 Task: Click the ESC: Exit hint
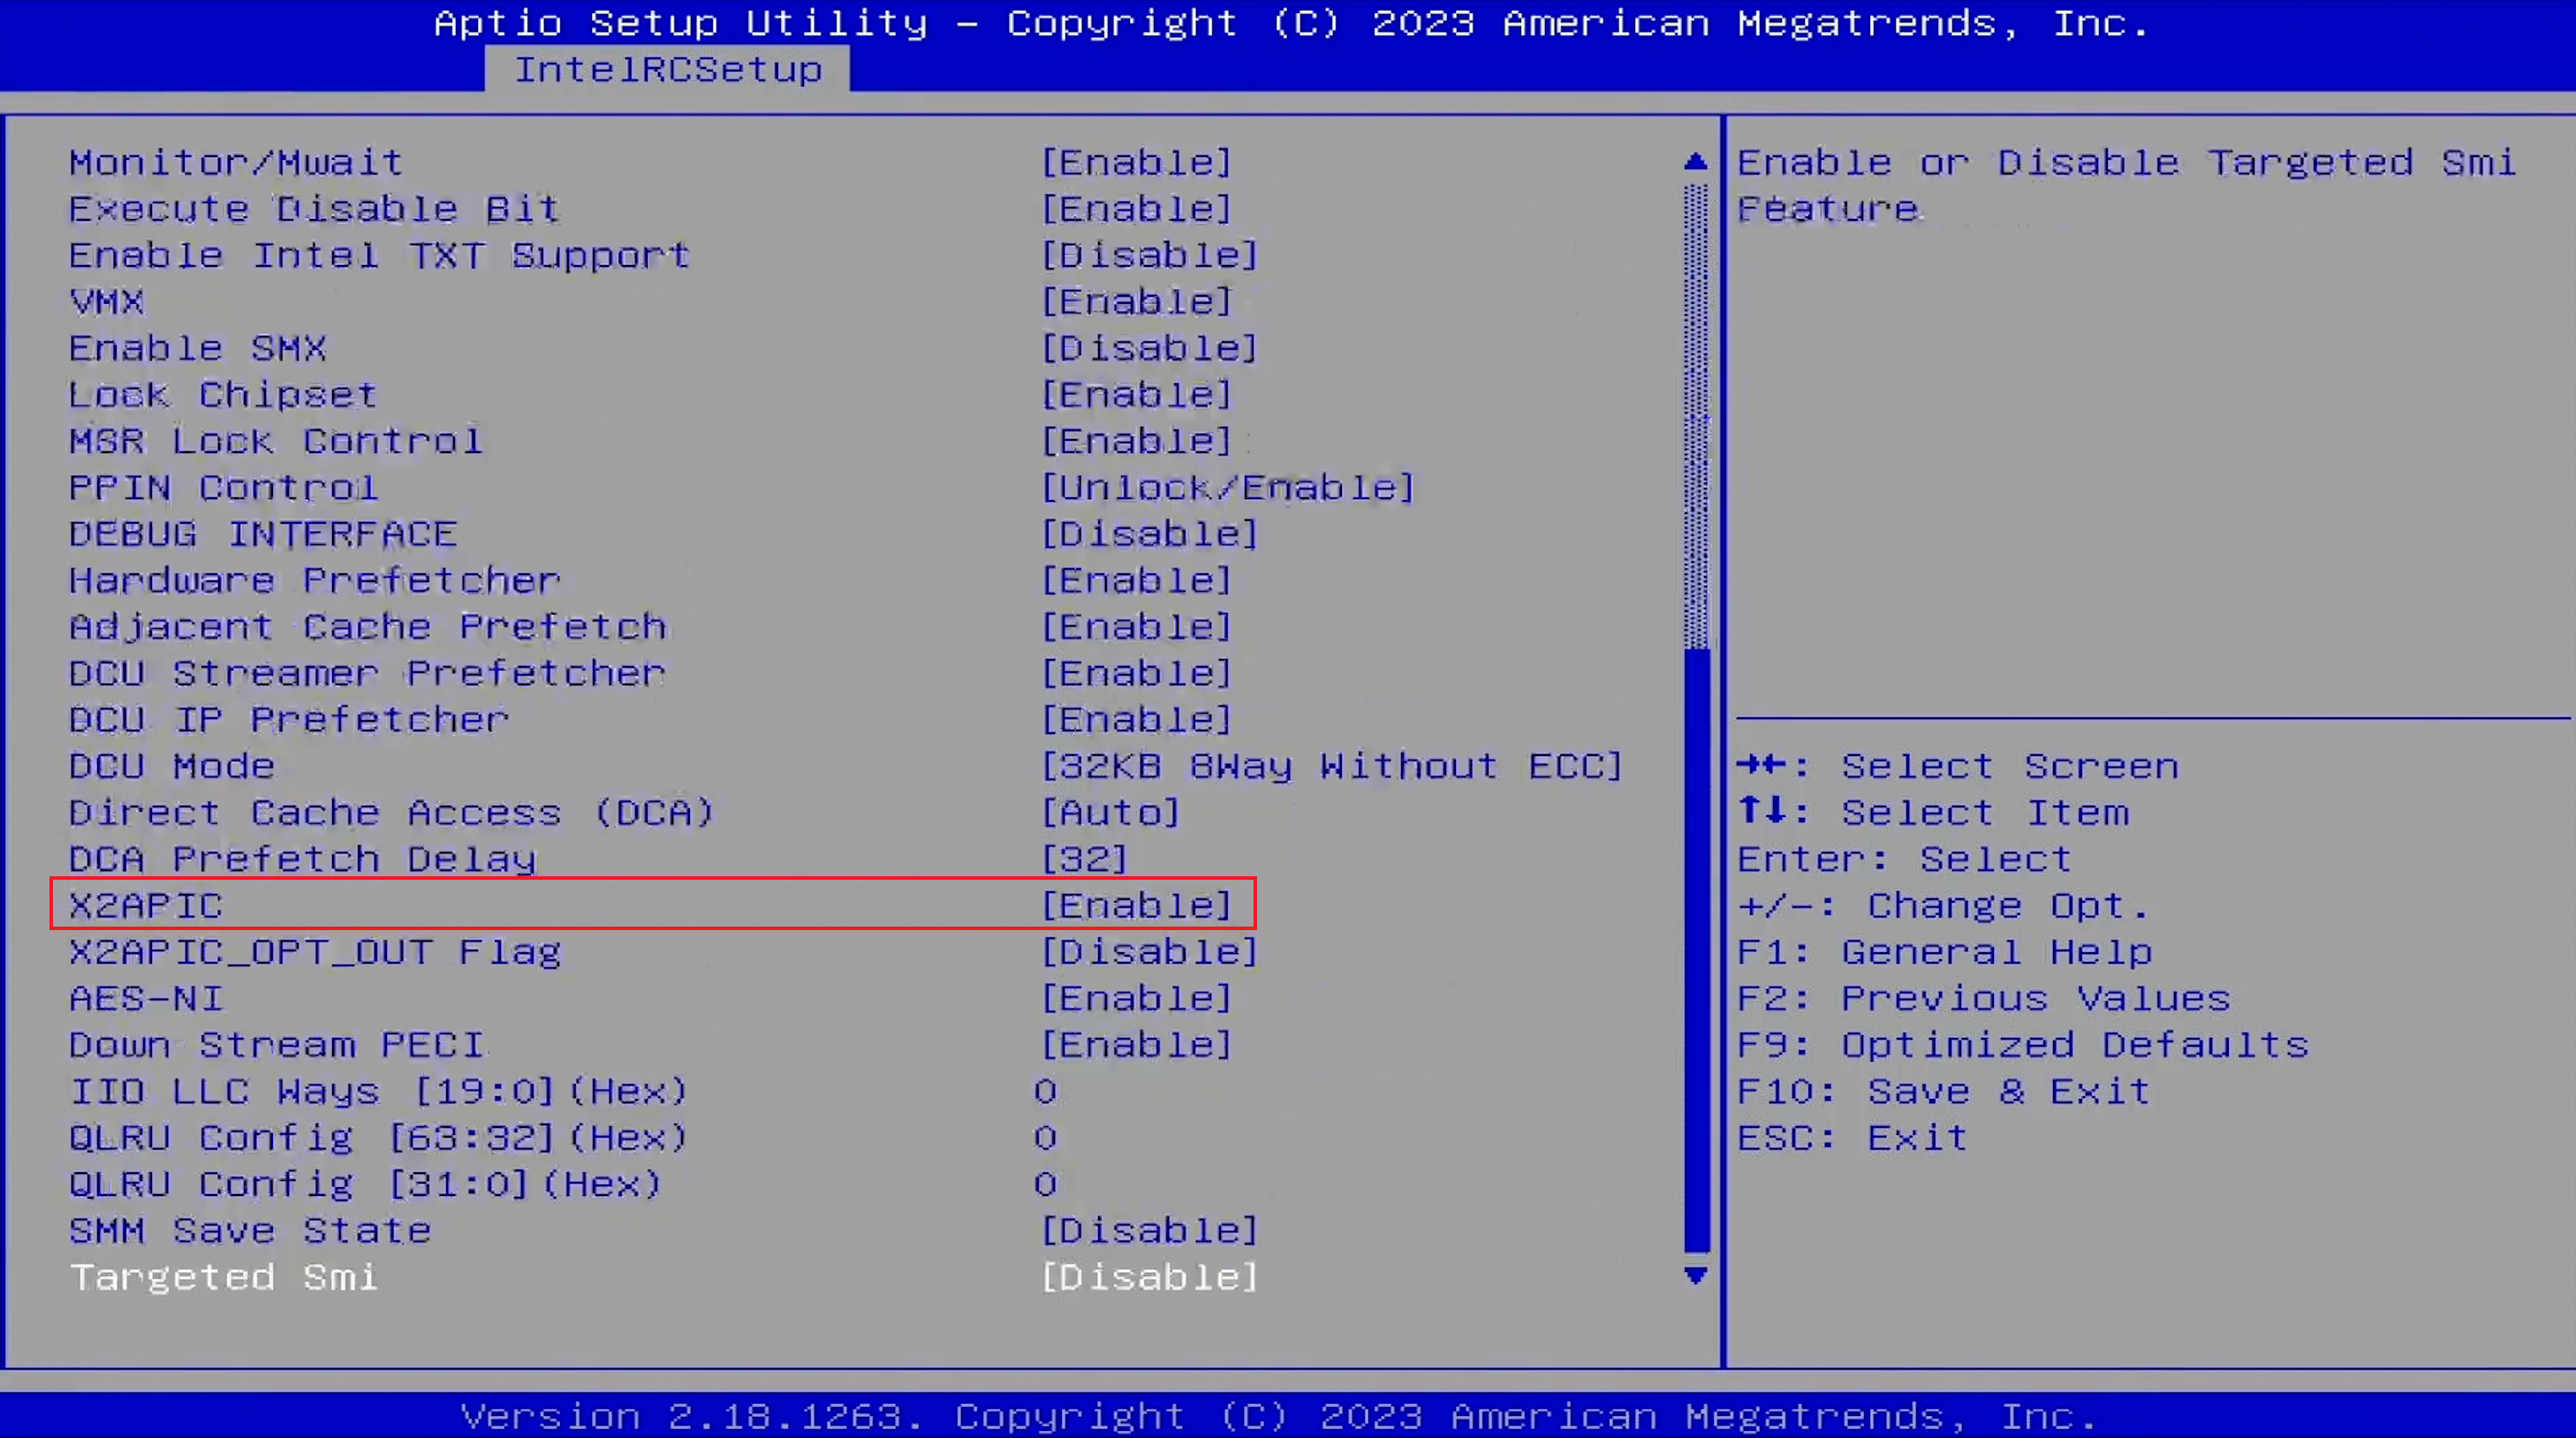[x=1852, y=1138]
